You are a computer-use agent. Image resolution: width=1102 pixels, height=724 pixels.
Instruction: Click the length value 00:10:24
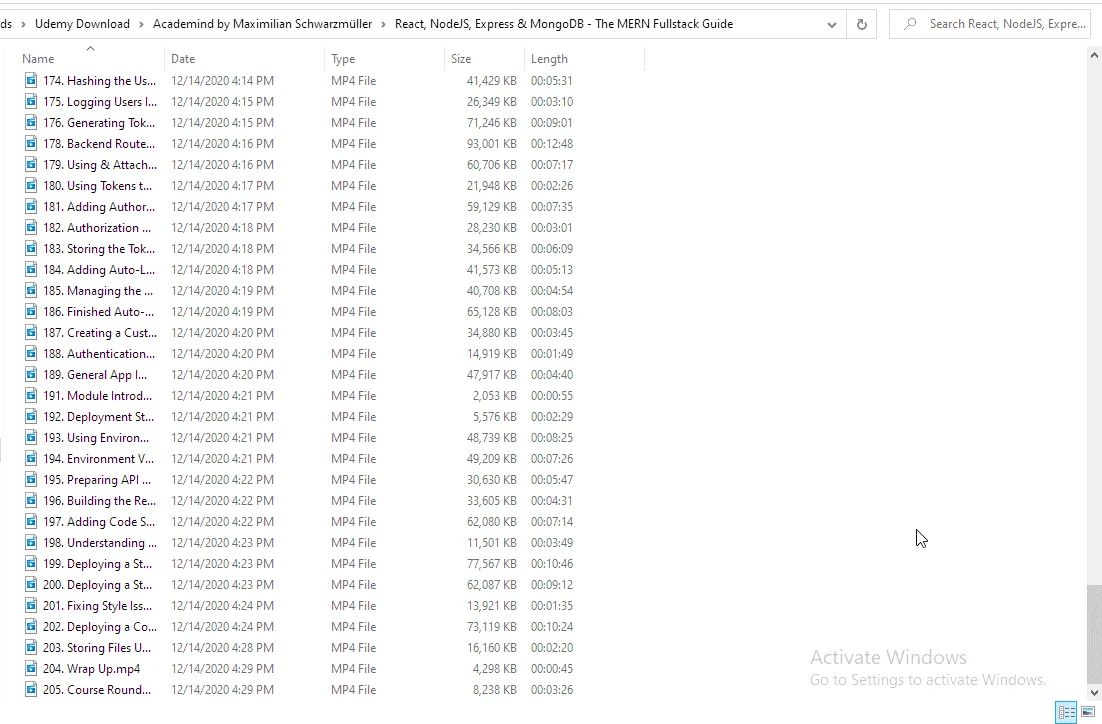tap(552, 627)
